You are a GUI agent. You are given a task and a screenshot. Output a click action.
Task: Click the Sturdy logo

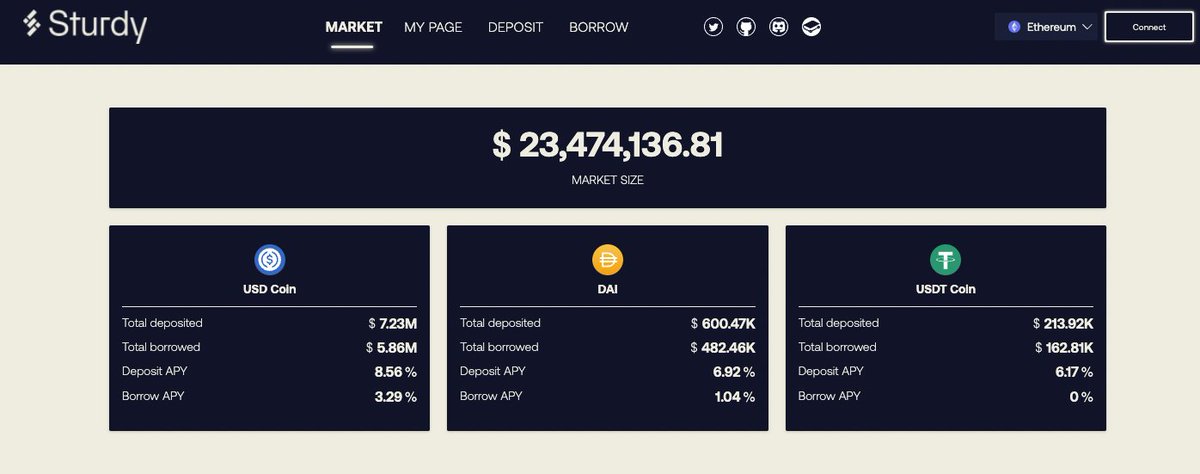click(85, 24)
